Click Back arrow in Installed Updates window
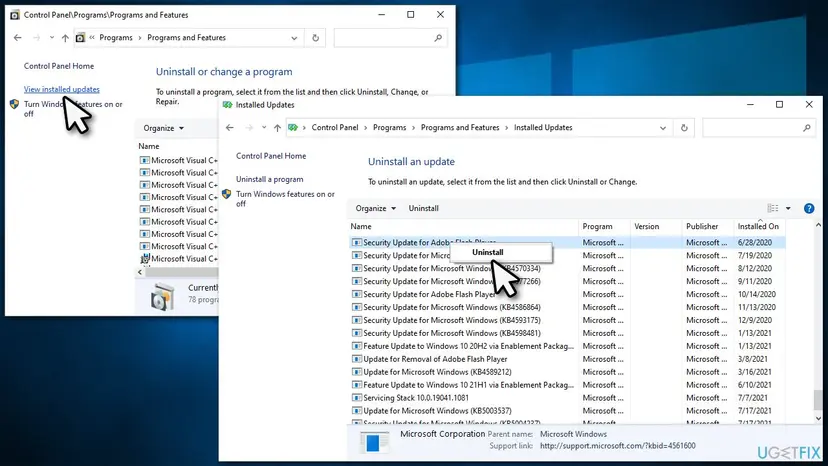 [x=229, y=128]
